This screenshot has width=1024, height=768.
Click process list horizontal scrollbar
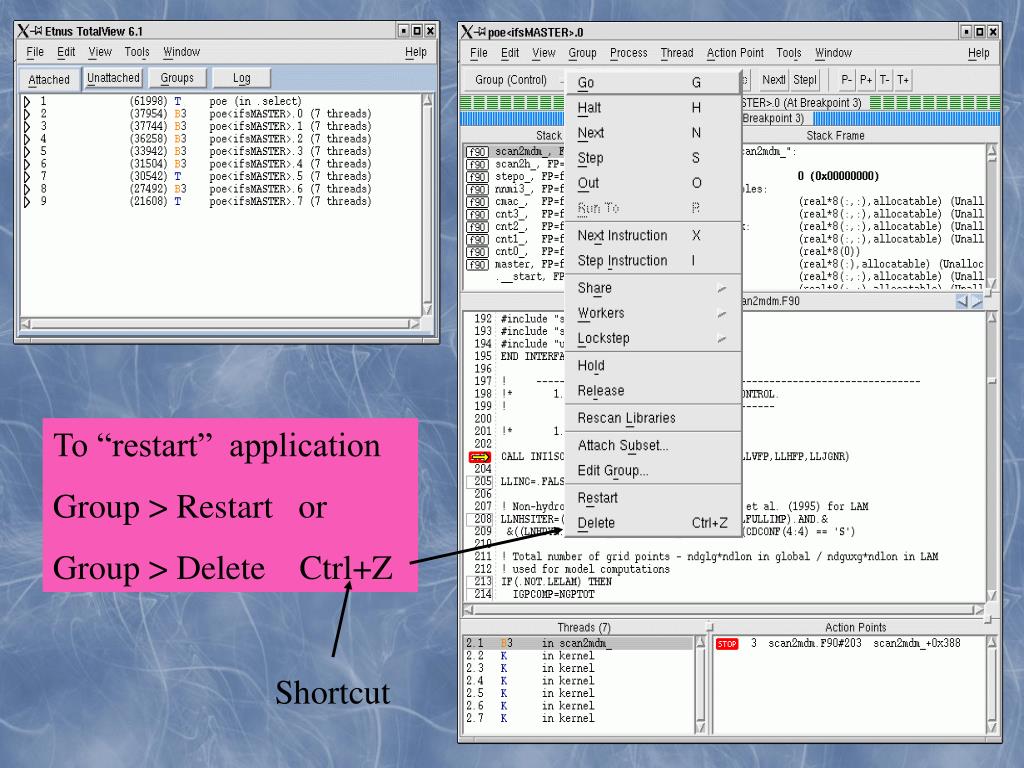point(220,323)
